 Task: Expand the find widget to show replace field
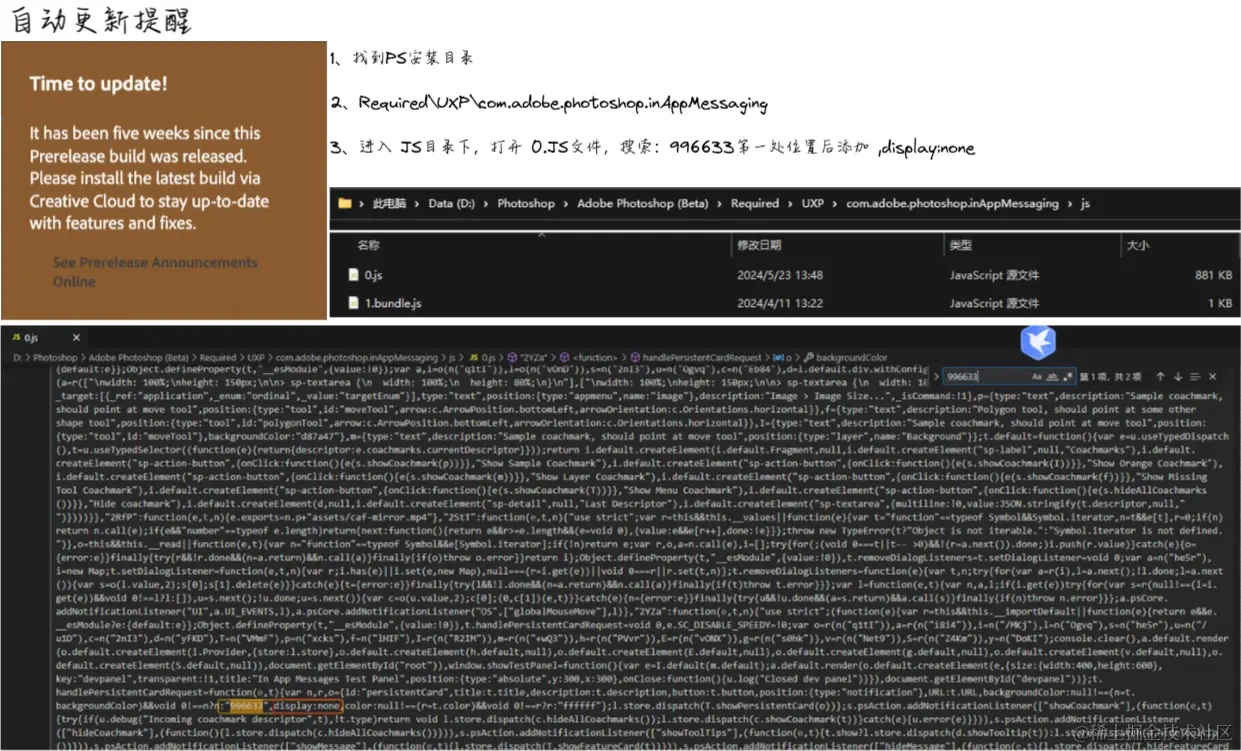(x=936, y=377)
